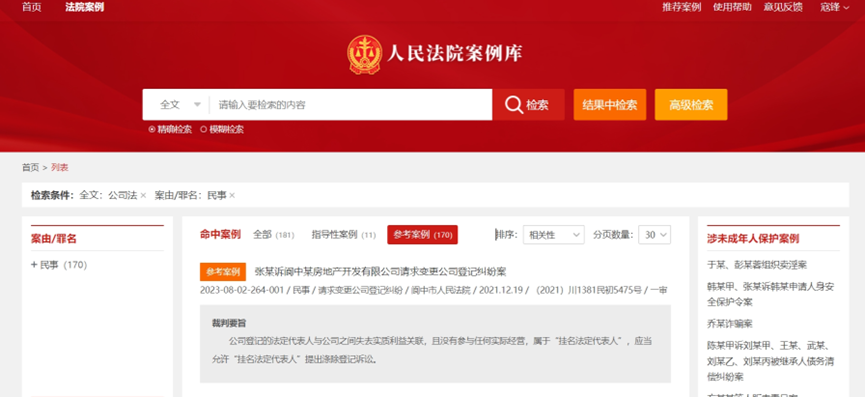Click the case metadata line 2023-08-02-264-001
The width and height of the screenshot is (865, 397).
pyautogui.click(x=434, y=290)
